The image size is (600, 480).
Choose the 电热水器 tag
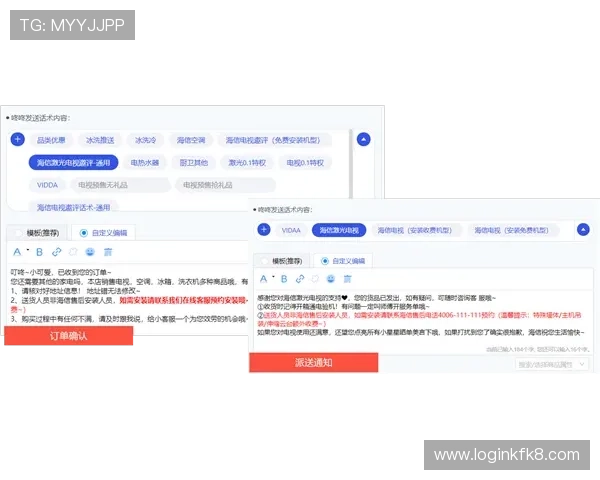coord(145,163)
